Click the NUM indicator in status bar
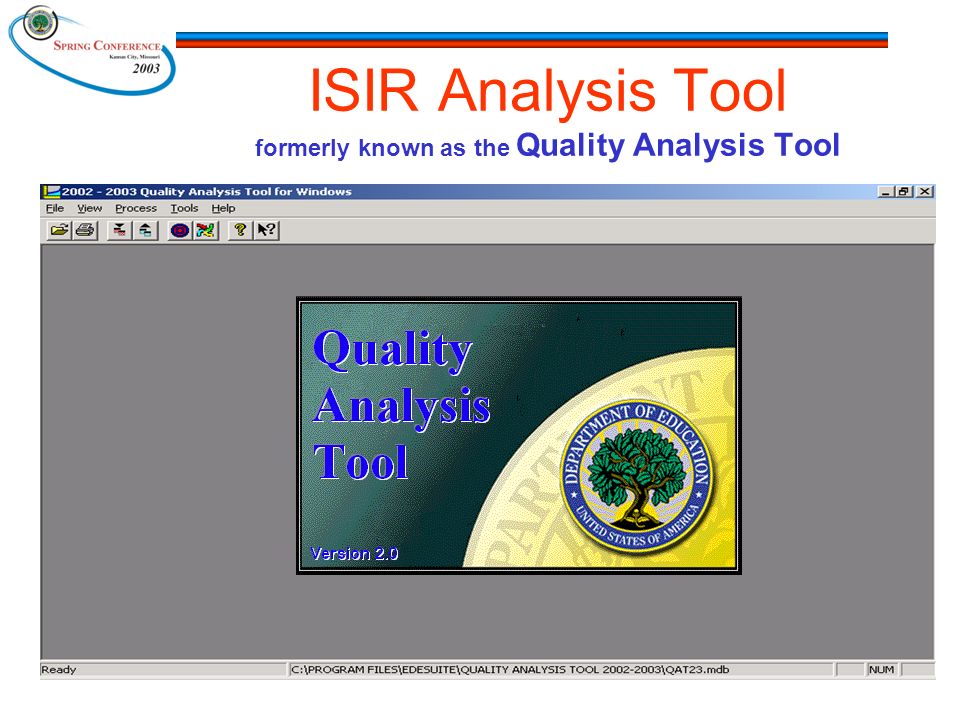The width and height of the screenshot is (960, 720). click(881, 669)
